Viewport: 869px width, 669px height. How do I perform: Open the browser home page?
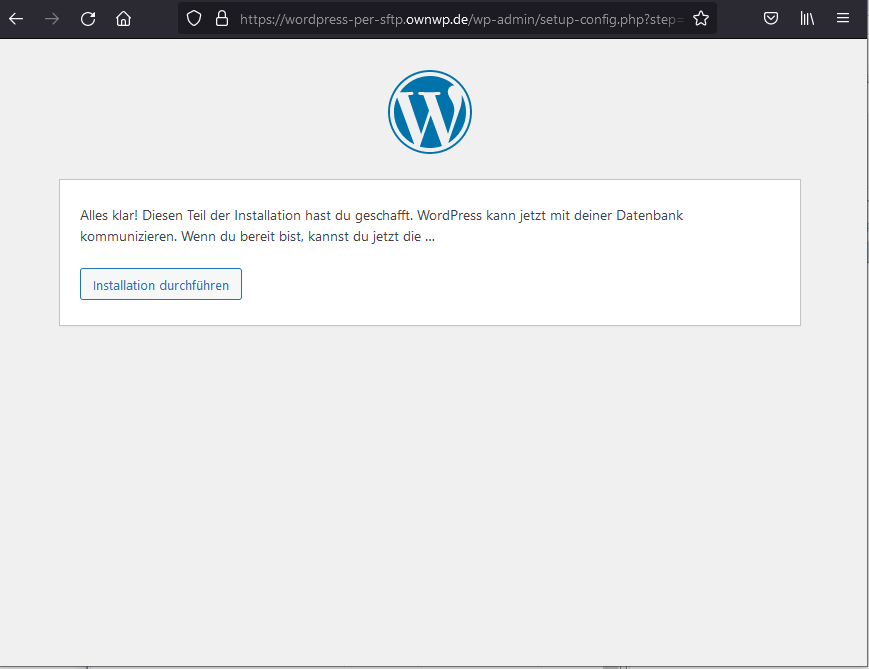[124, 19]
